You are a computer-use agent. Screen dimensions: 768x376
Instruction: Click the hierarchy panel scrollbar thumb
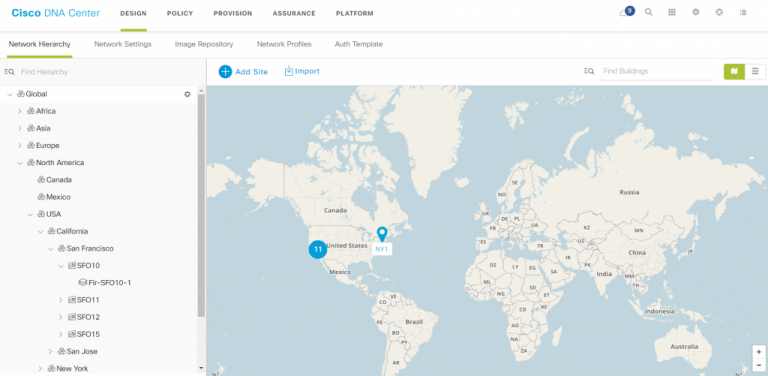click(201, 206)
